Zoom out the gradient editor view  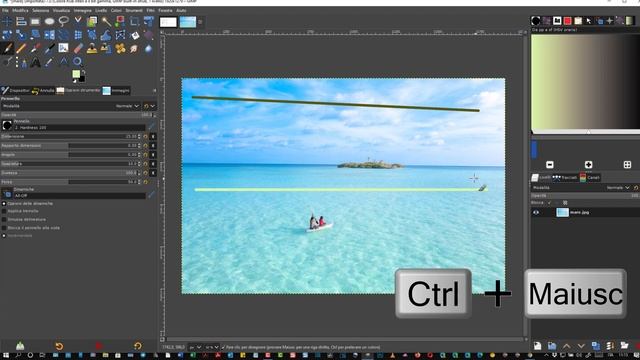pos(550,164)
